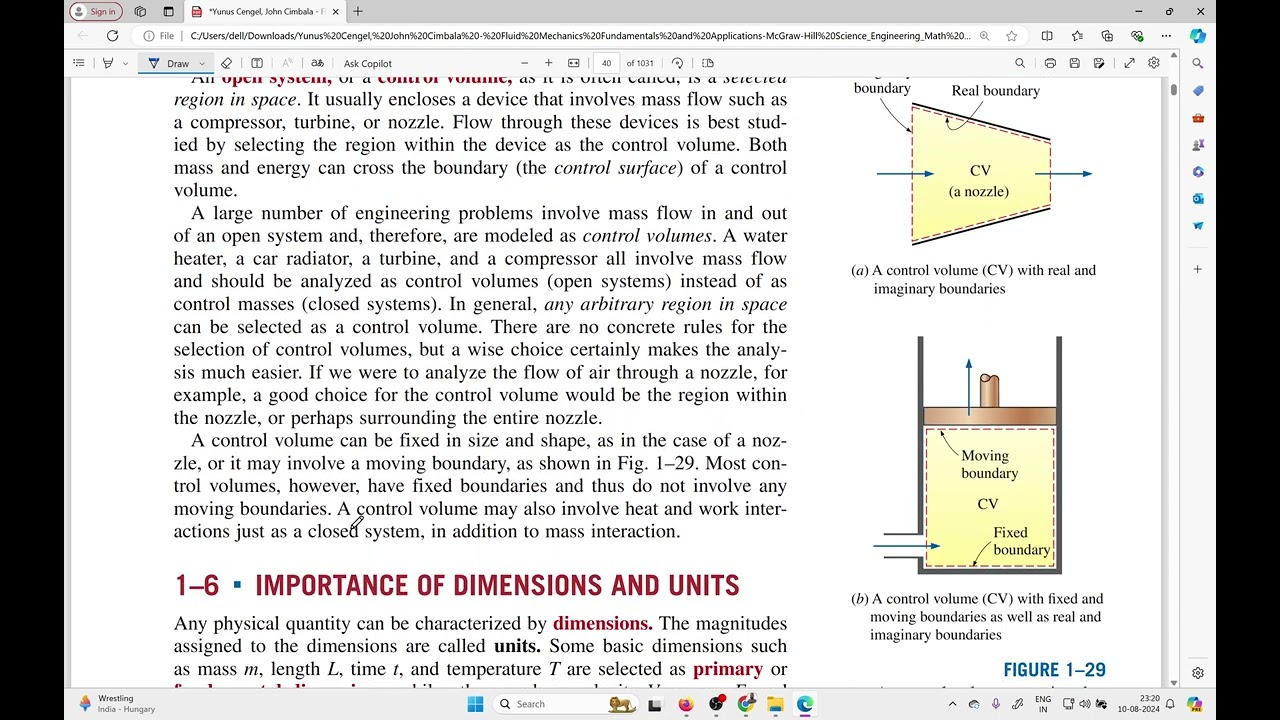Rotate the PDF page
Viewport: 1280px width, 720px height.
click(x=678, y=63)
